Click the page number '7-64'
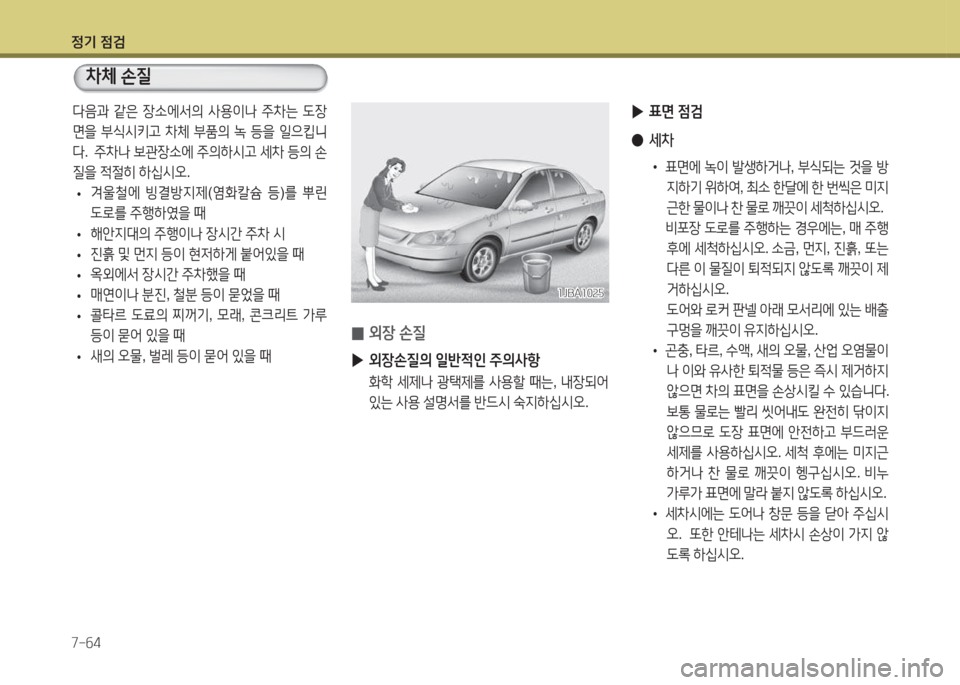 pos(86,643)
